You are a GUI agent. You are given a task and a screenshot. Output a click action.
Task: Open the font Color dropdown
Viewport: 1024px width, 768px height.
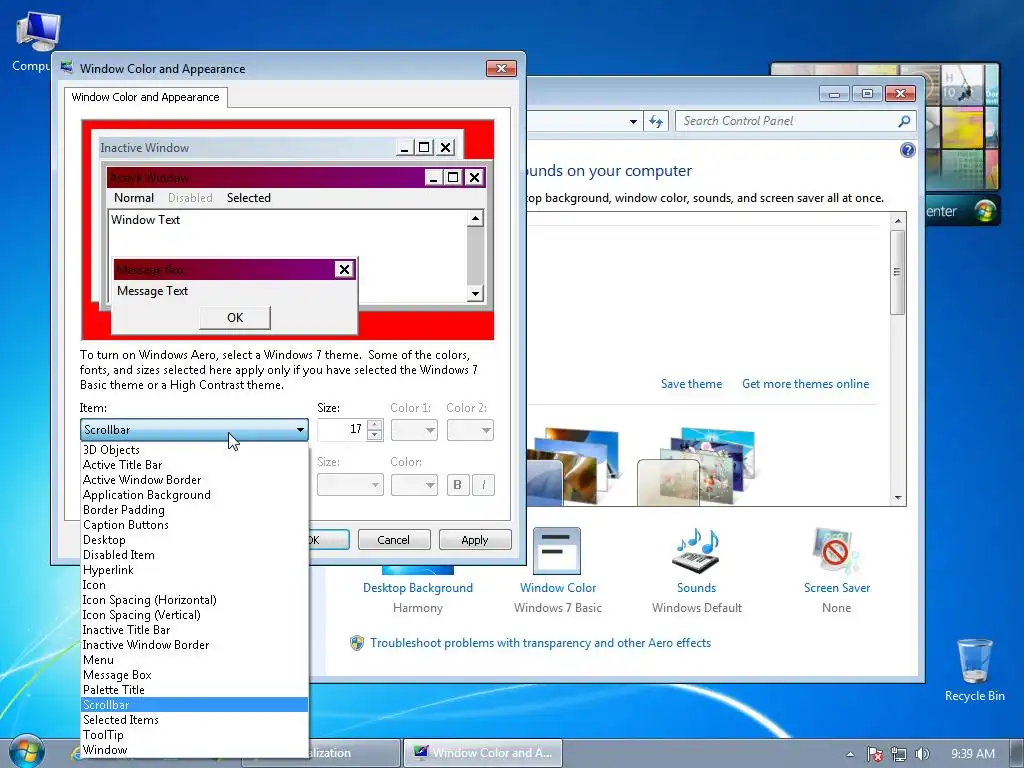414,485
